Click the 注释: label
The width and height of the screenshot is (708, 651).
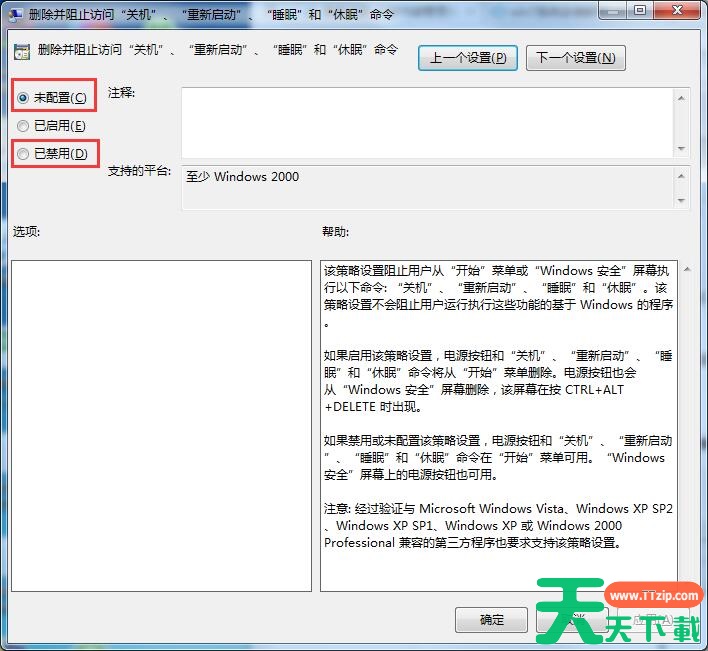tap(121, 93)
